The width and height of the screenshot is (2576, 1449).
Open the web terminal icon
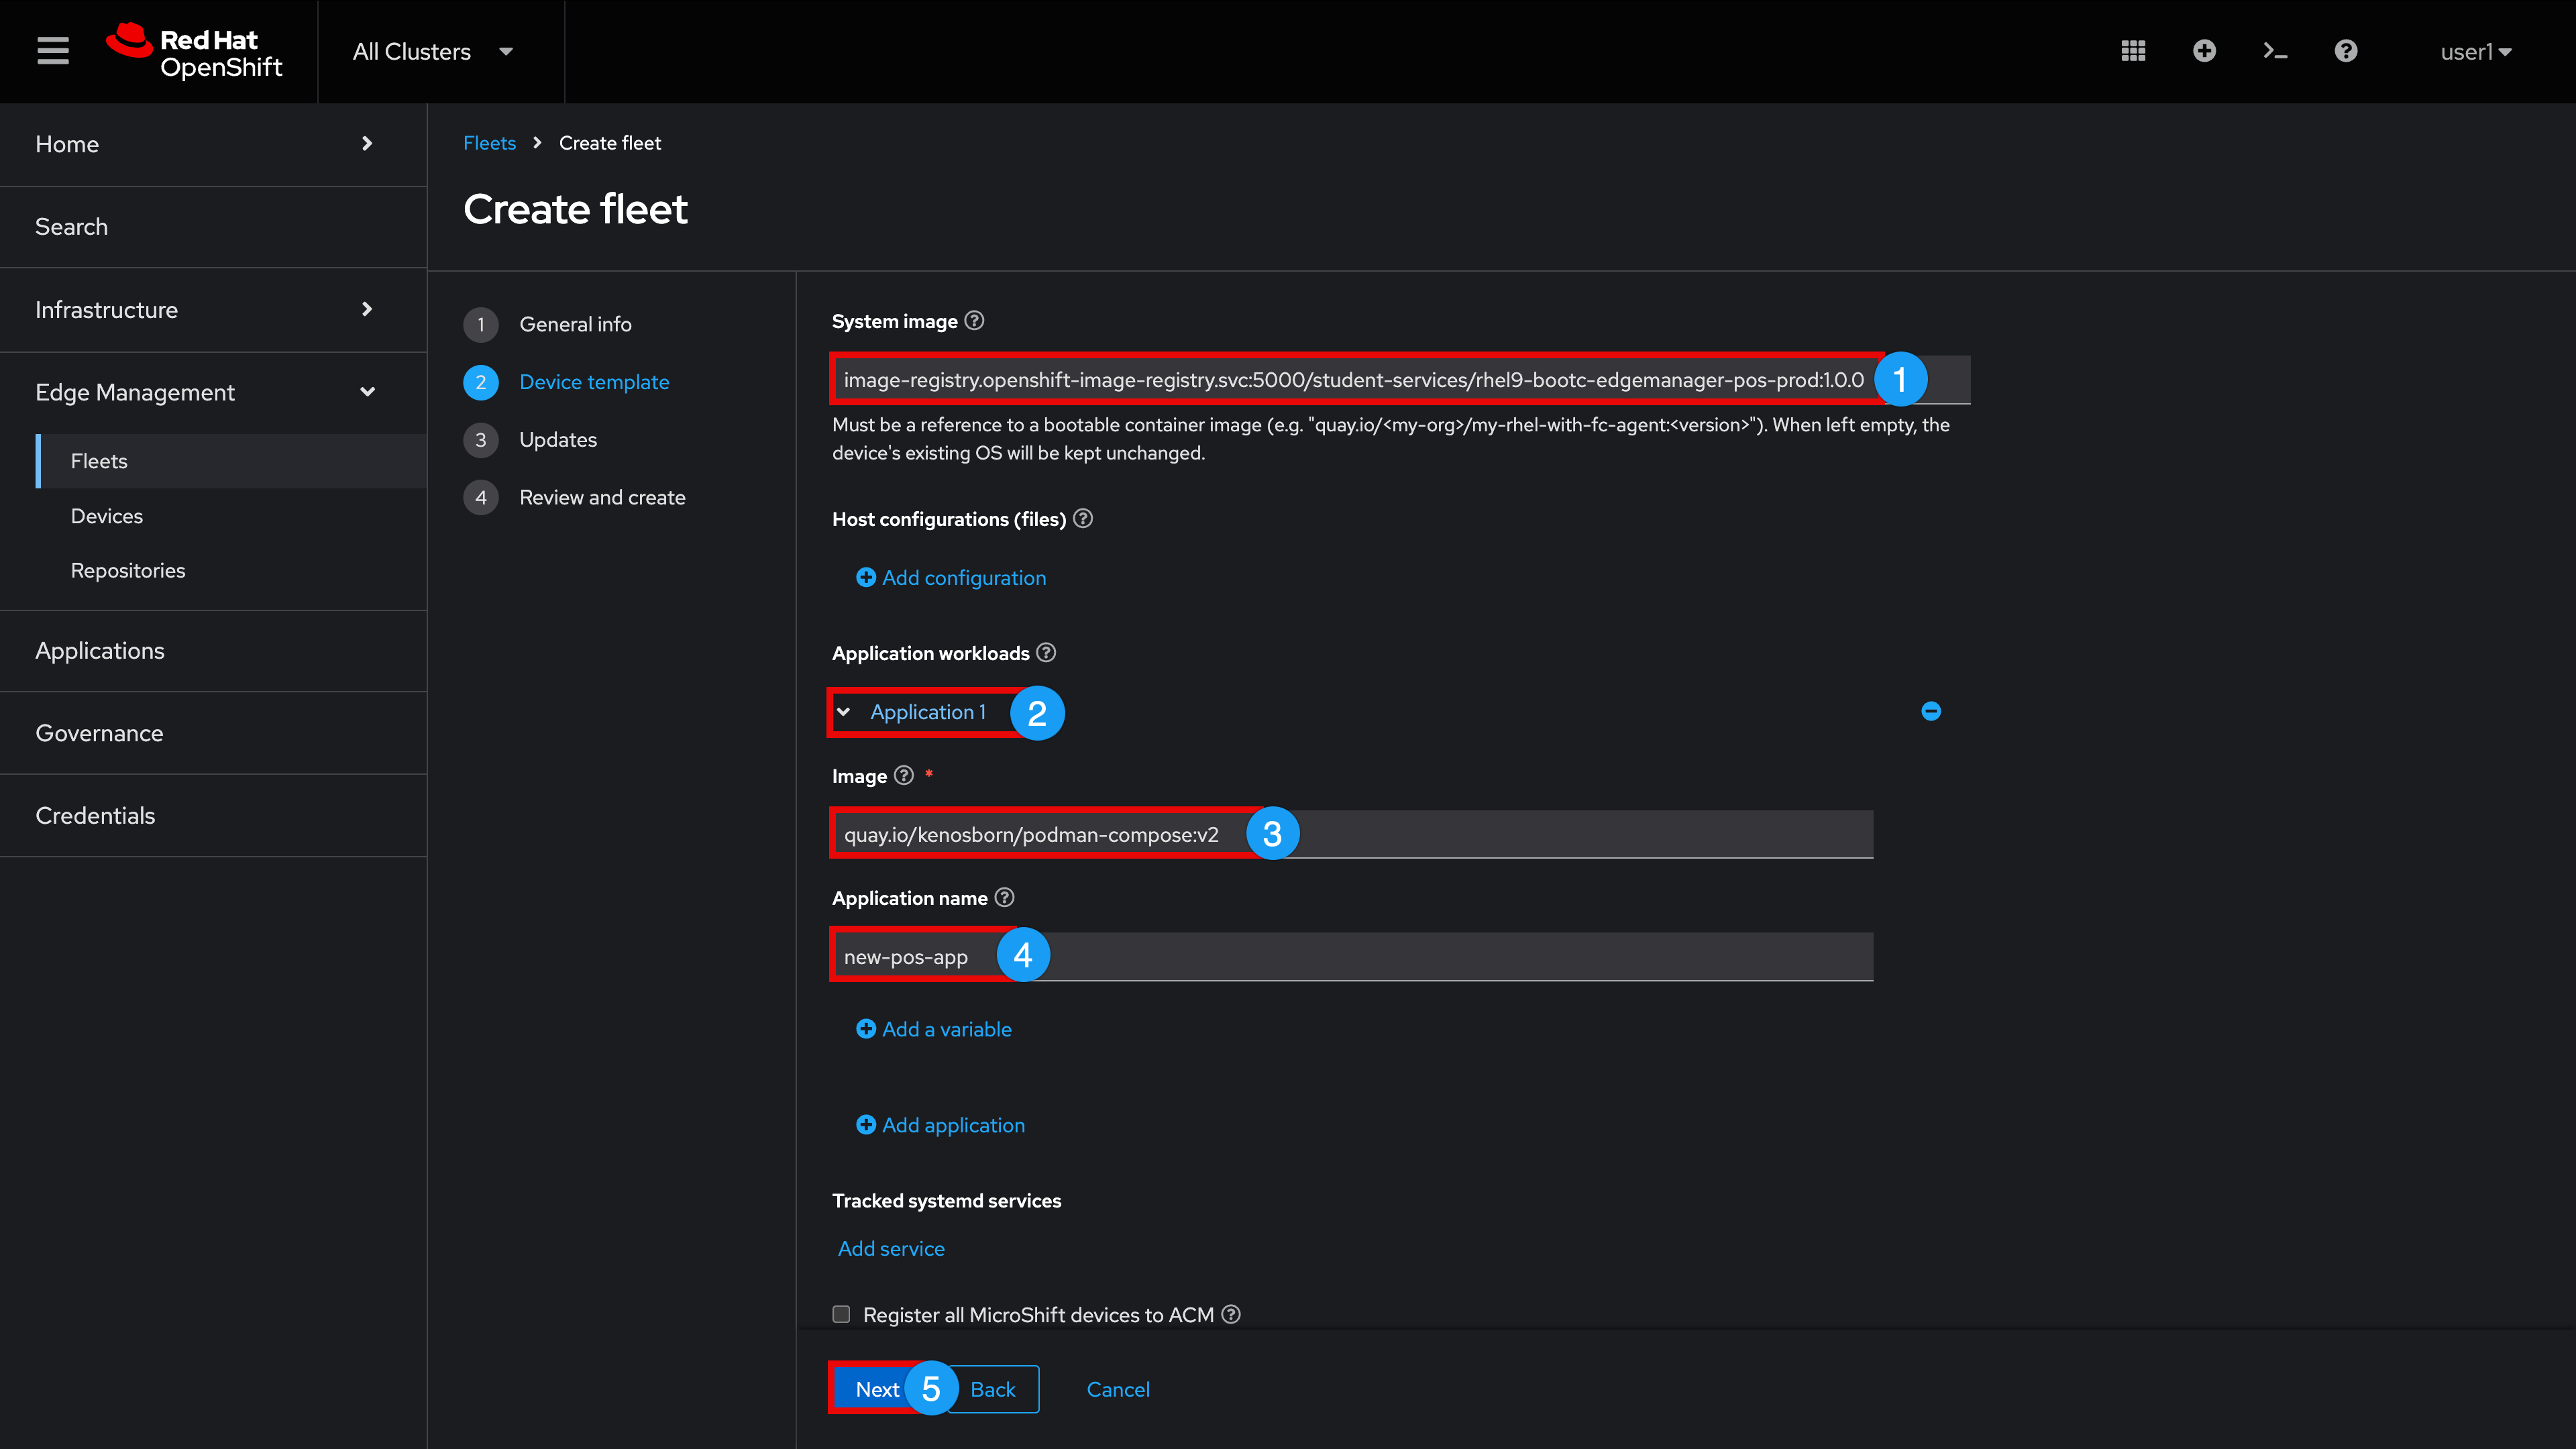coord(2275,51)
